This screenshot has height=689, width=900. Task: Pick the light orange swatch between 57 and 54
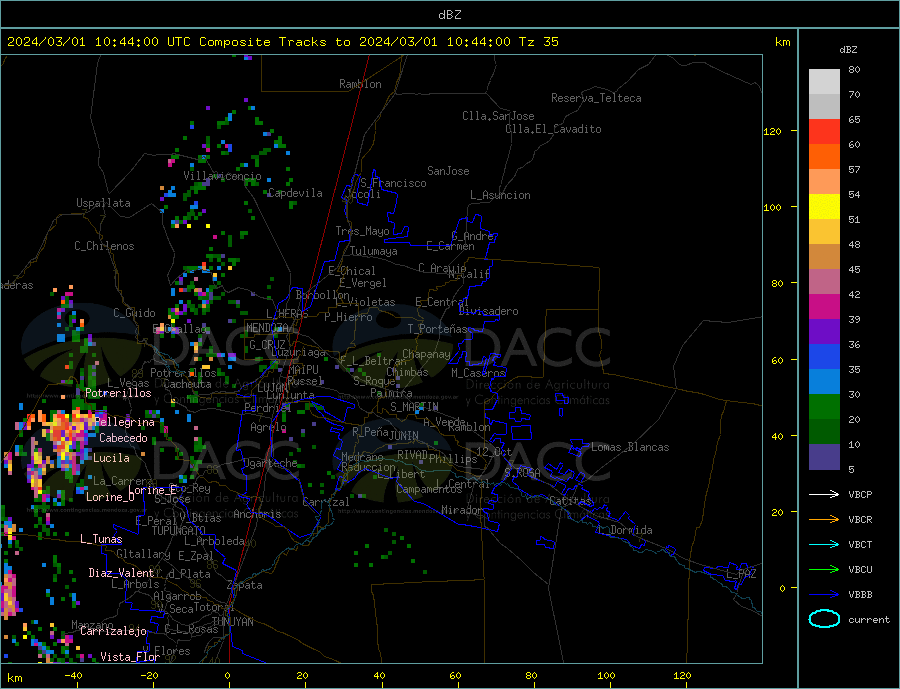[x=824, y=181]
